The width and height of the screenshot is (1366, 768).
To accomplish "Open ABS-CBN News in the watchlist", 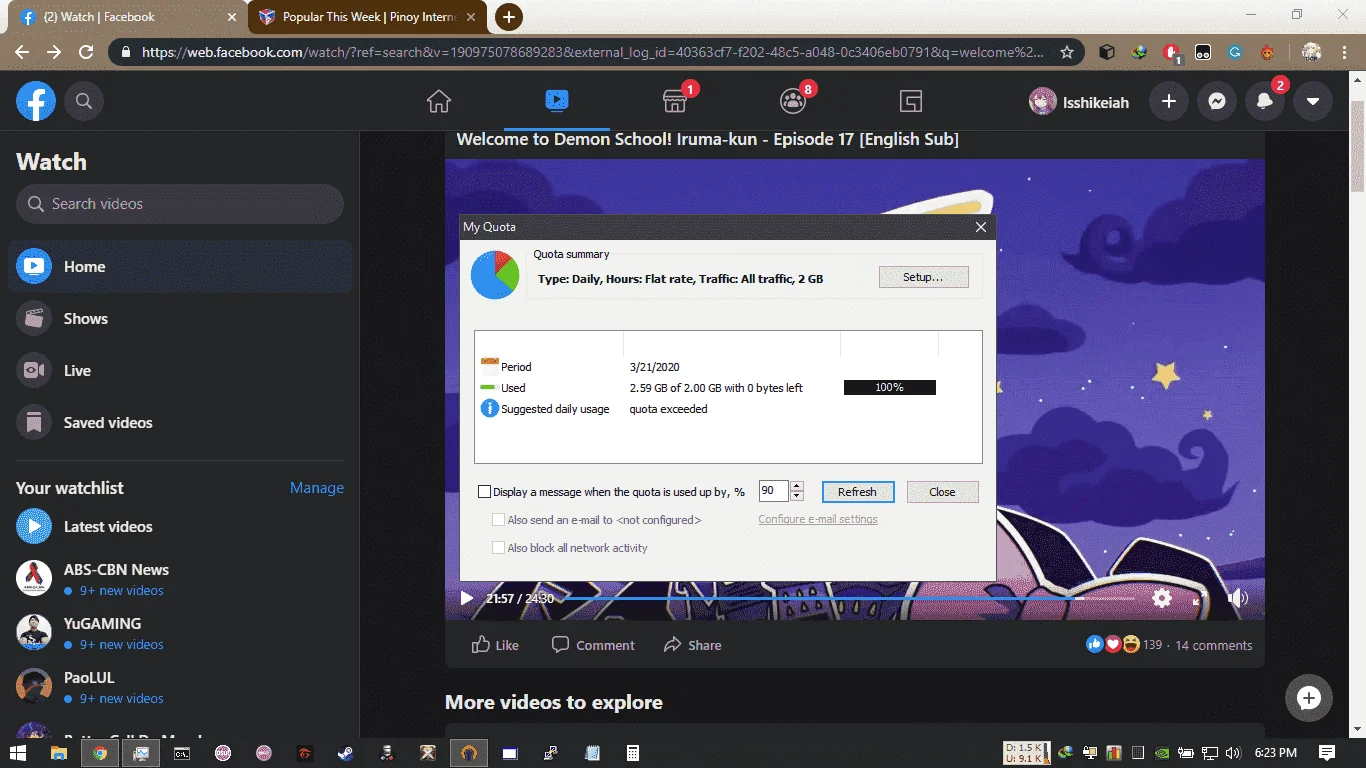I will (180, 579).
